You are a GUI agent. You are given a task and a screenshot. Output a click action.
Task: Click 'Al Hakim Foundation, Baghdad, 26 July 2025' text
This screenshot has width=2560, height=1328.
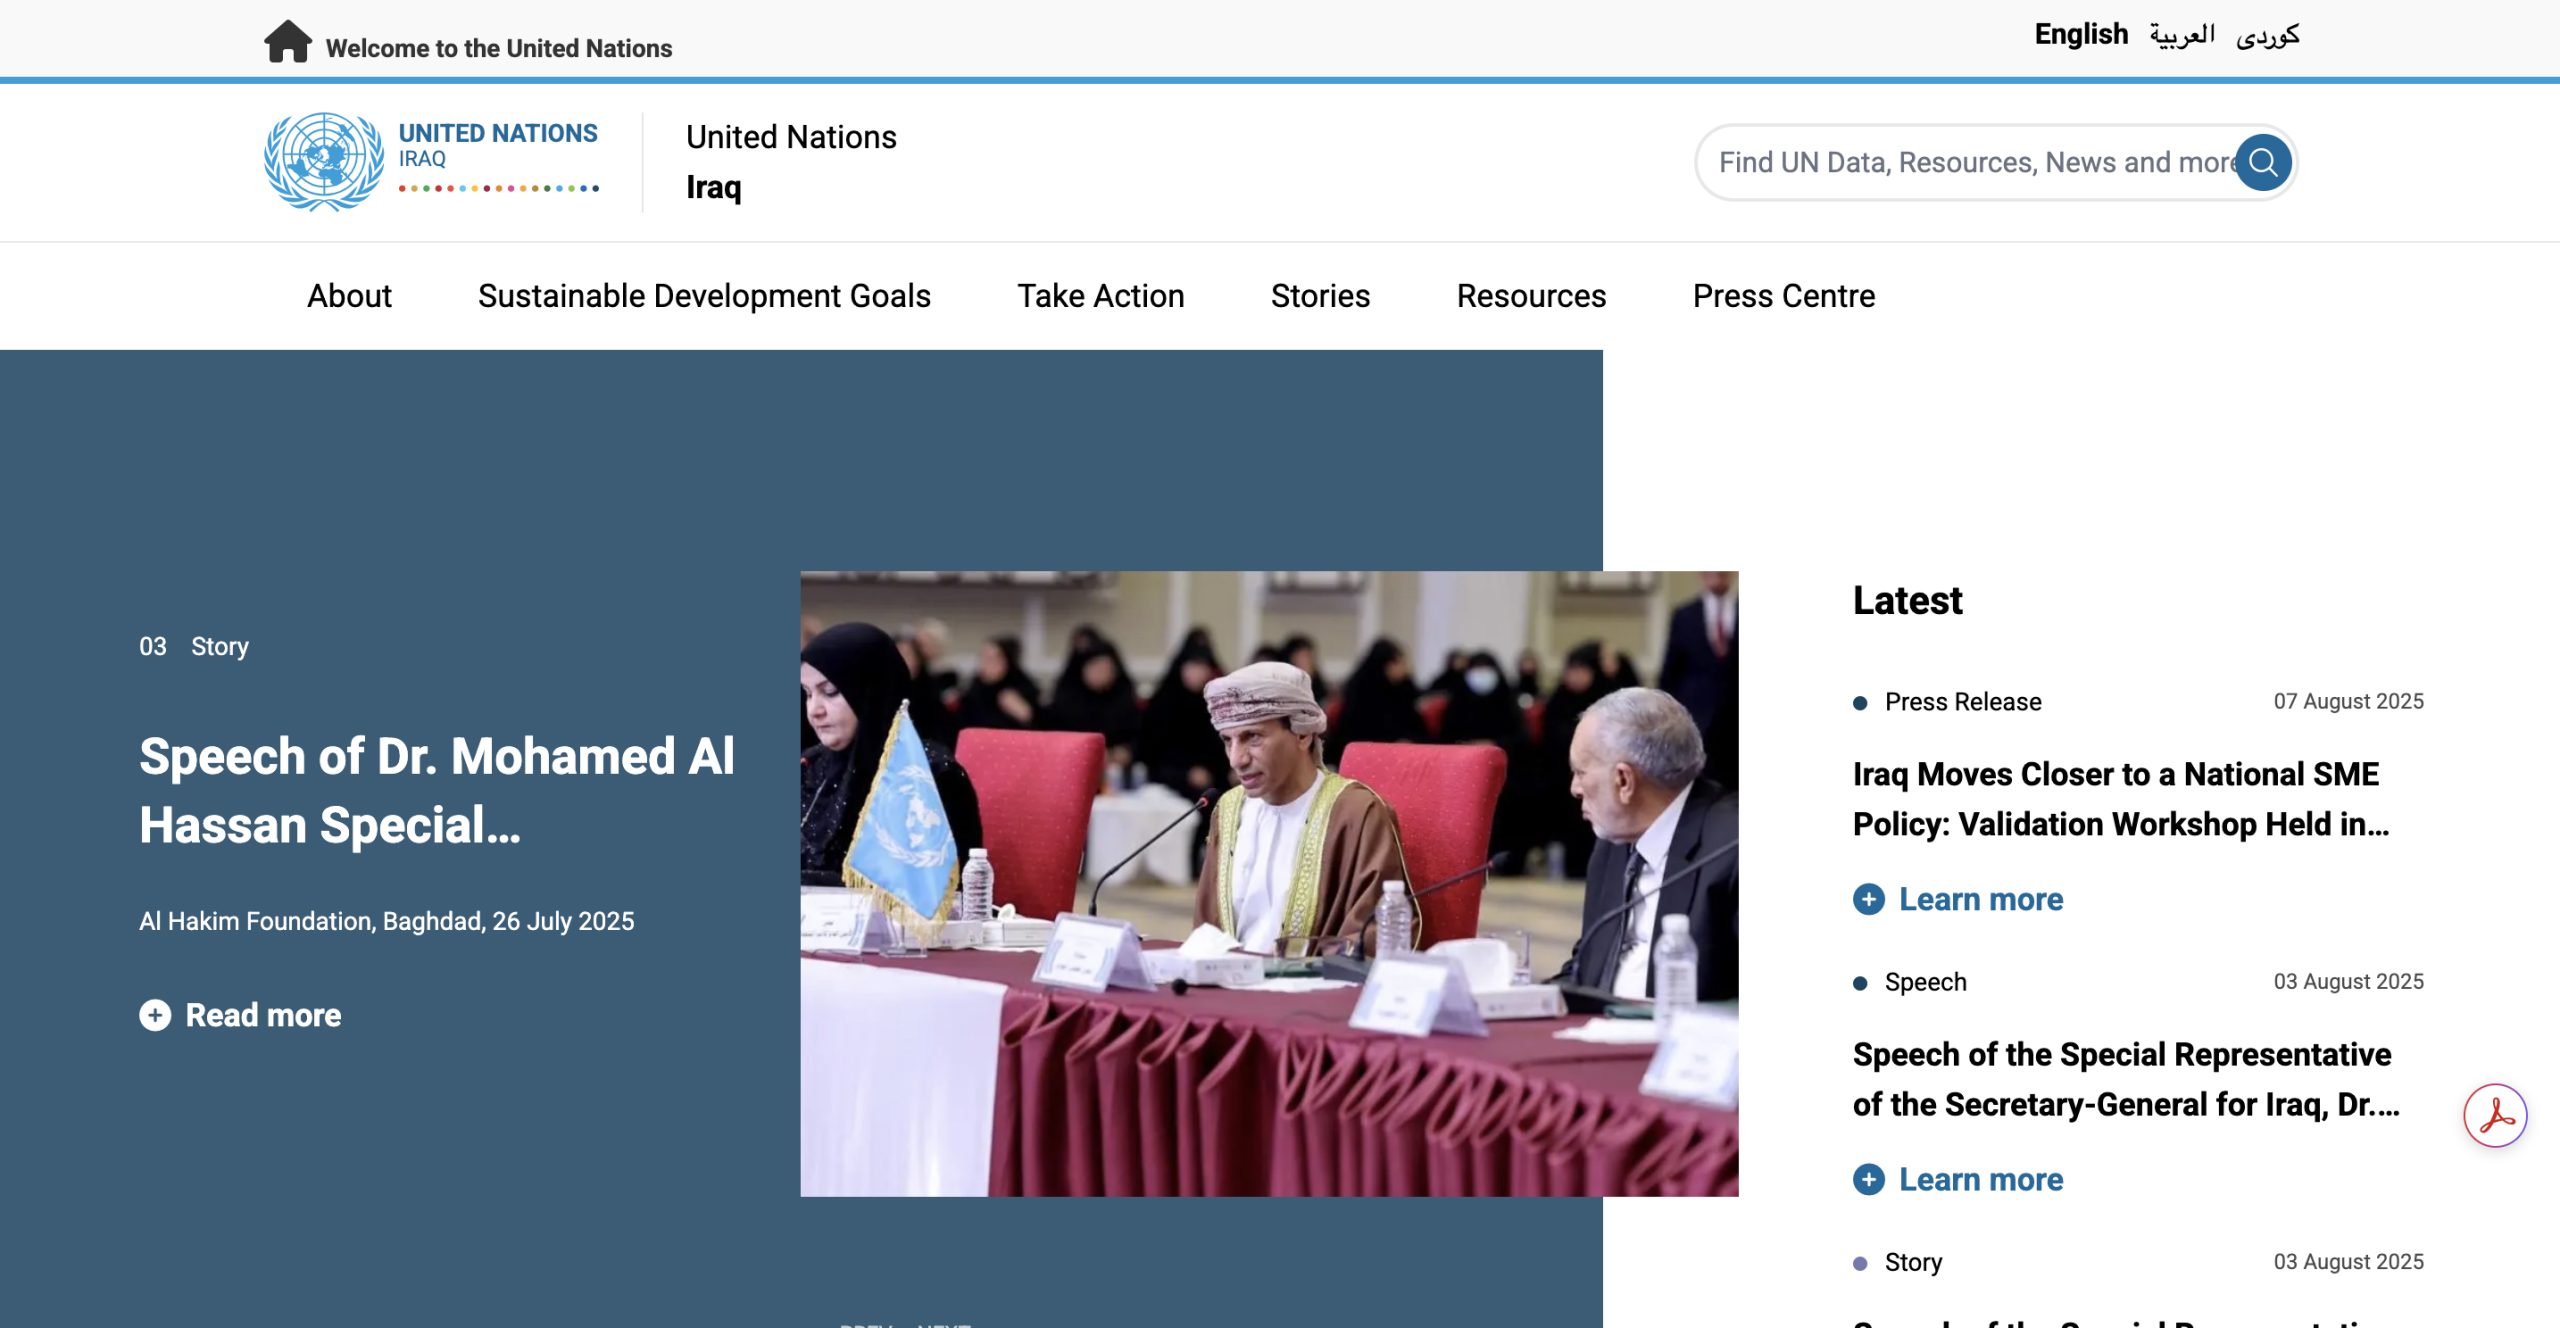(386, 921)
